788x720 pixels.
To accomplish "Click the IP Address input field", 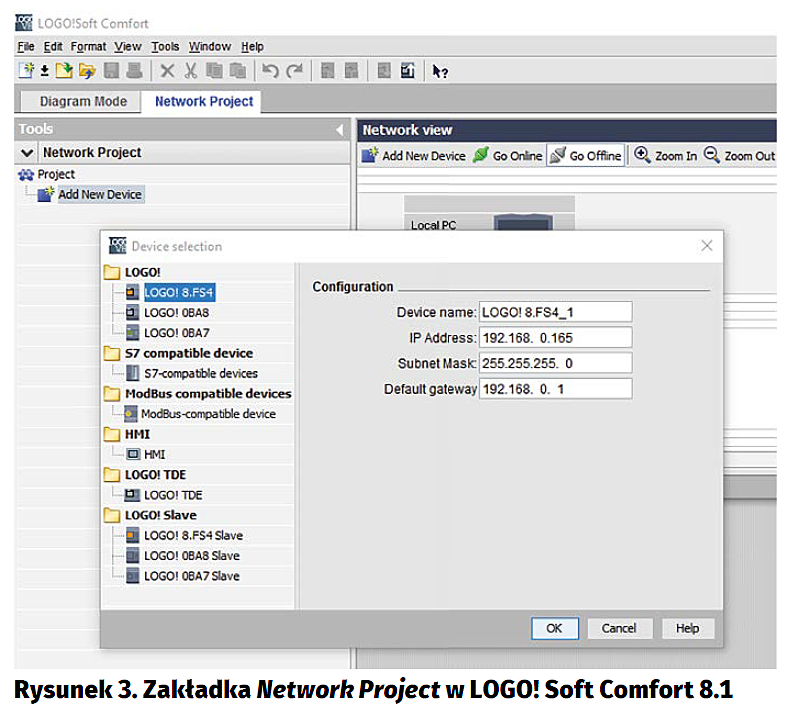I will pyautogui.click(x=555, y=337).
